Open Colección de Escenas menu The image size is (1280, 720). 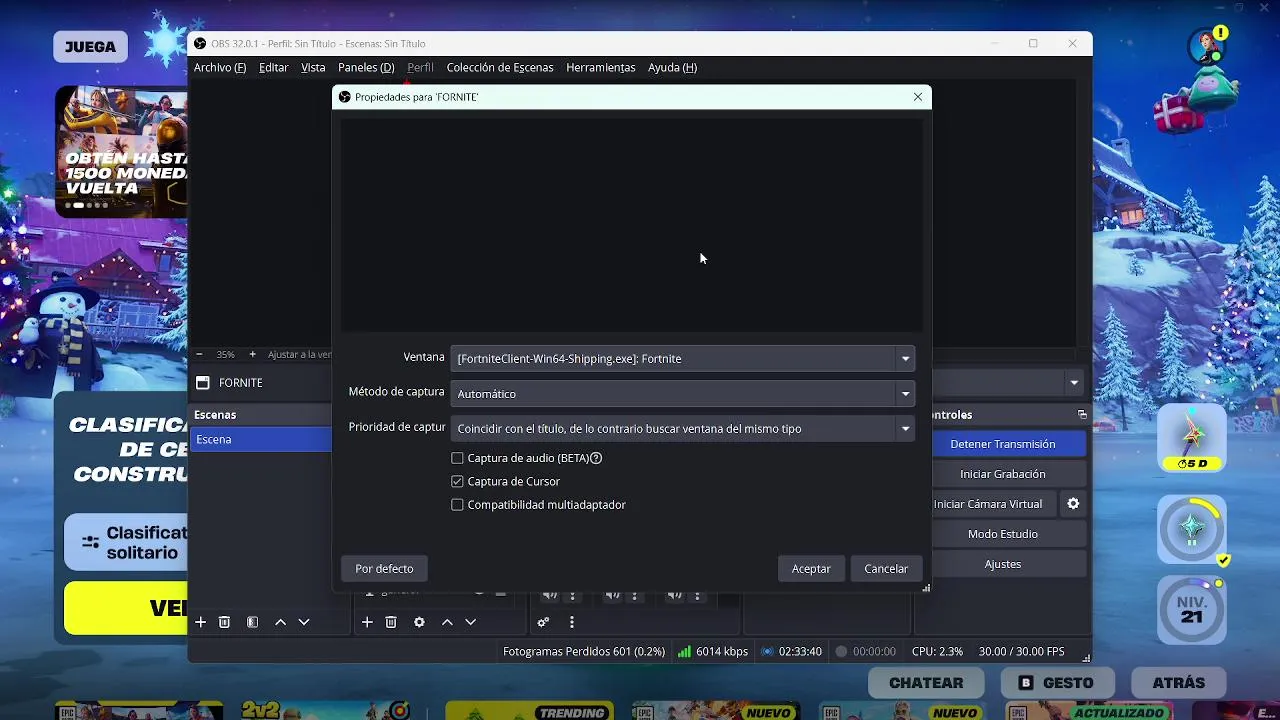pyautogui.click(x=500, y=67)
